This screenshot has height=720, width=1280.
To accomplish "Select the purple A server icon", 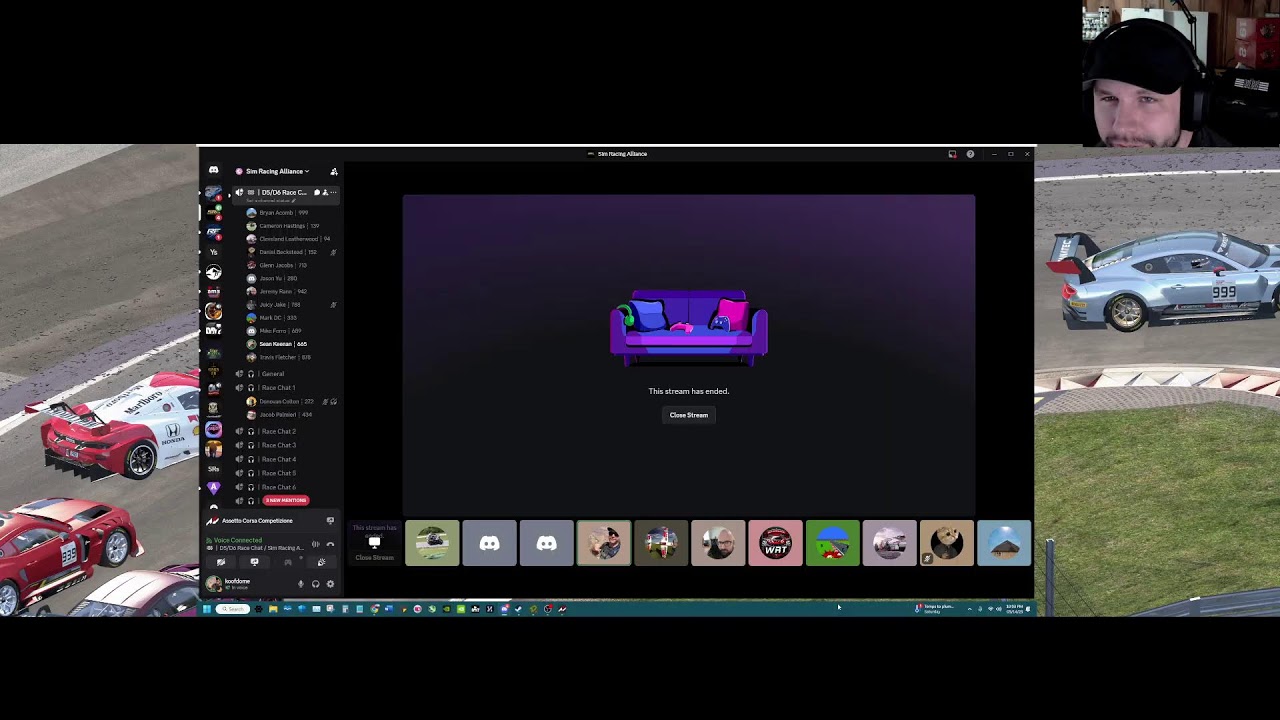I will [x=213, y=487].
